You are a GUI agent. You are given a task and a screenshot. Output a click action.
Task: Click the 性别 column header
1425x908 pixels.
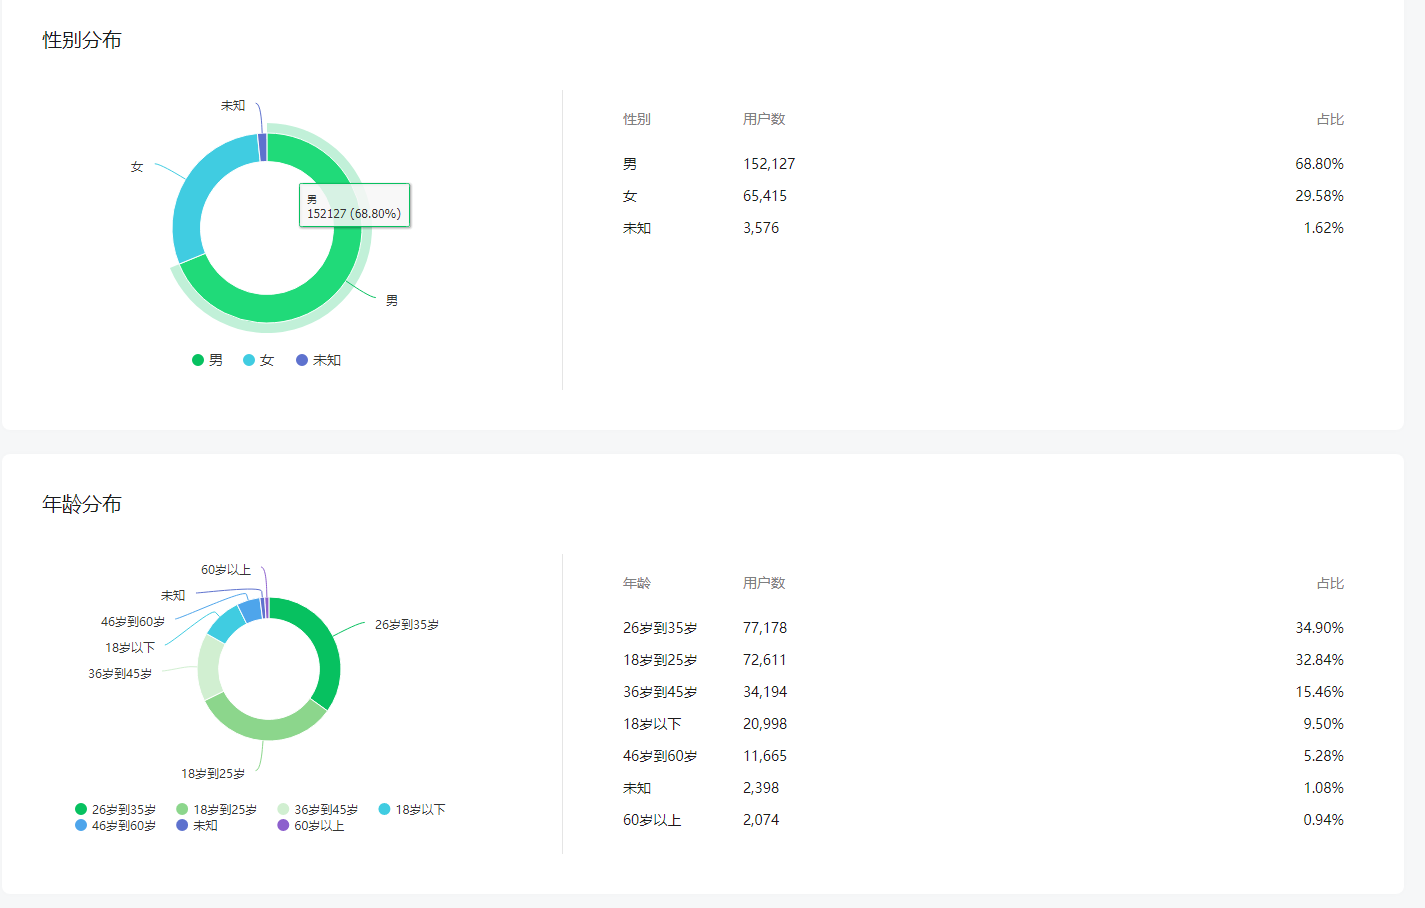click(x=637, y=119)
